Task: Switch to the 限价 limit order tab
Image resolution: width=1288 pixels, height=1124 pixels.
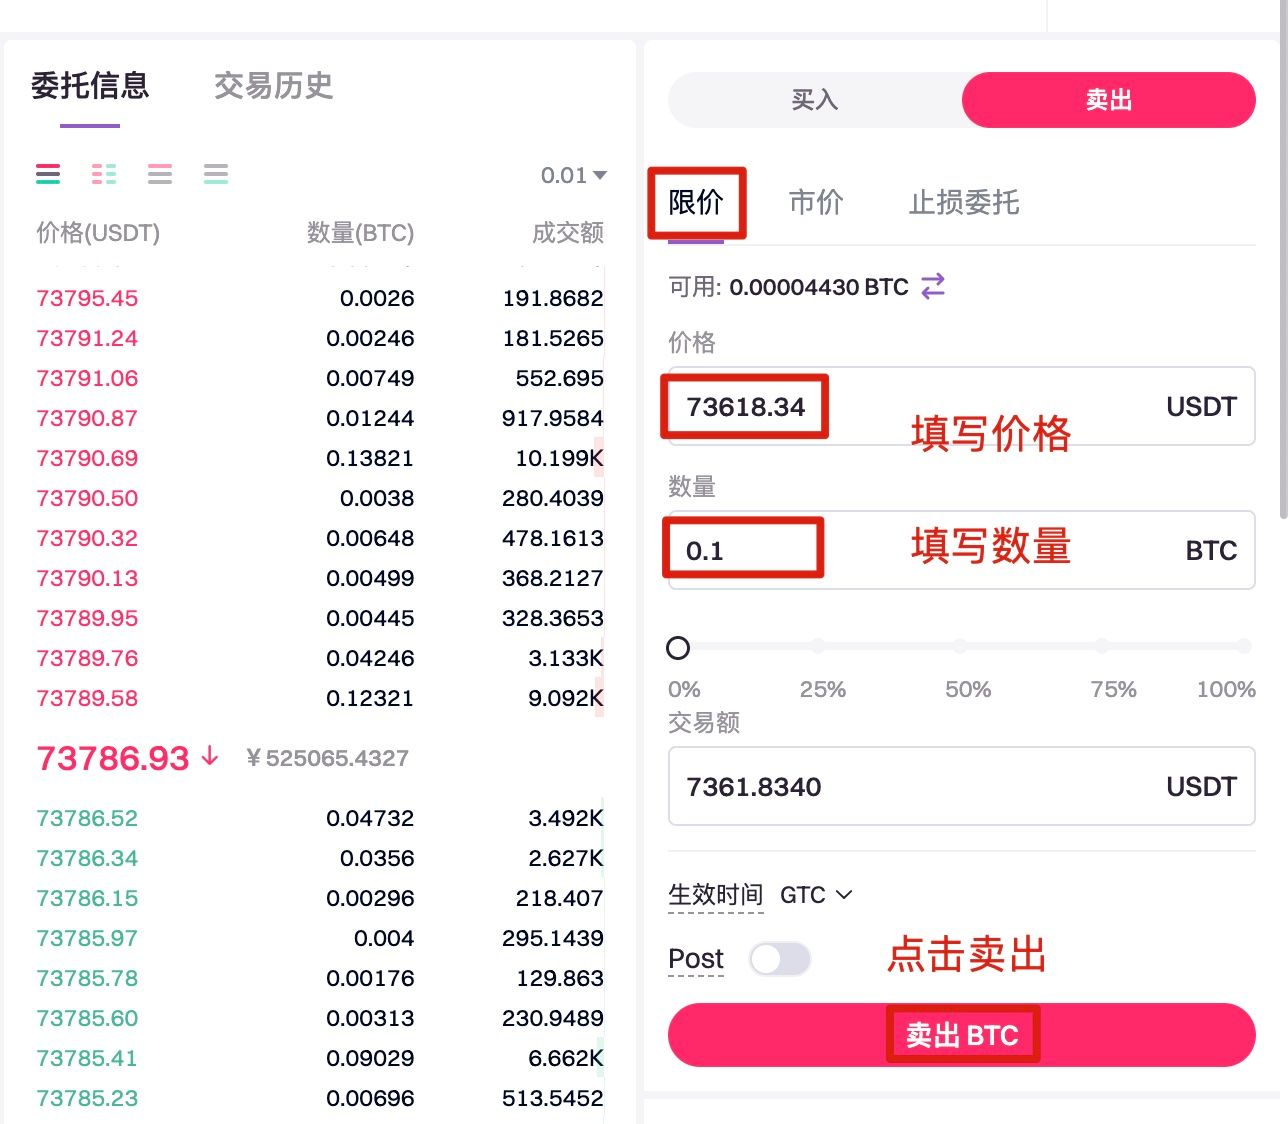Action: click(x=696, y=203)
